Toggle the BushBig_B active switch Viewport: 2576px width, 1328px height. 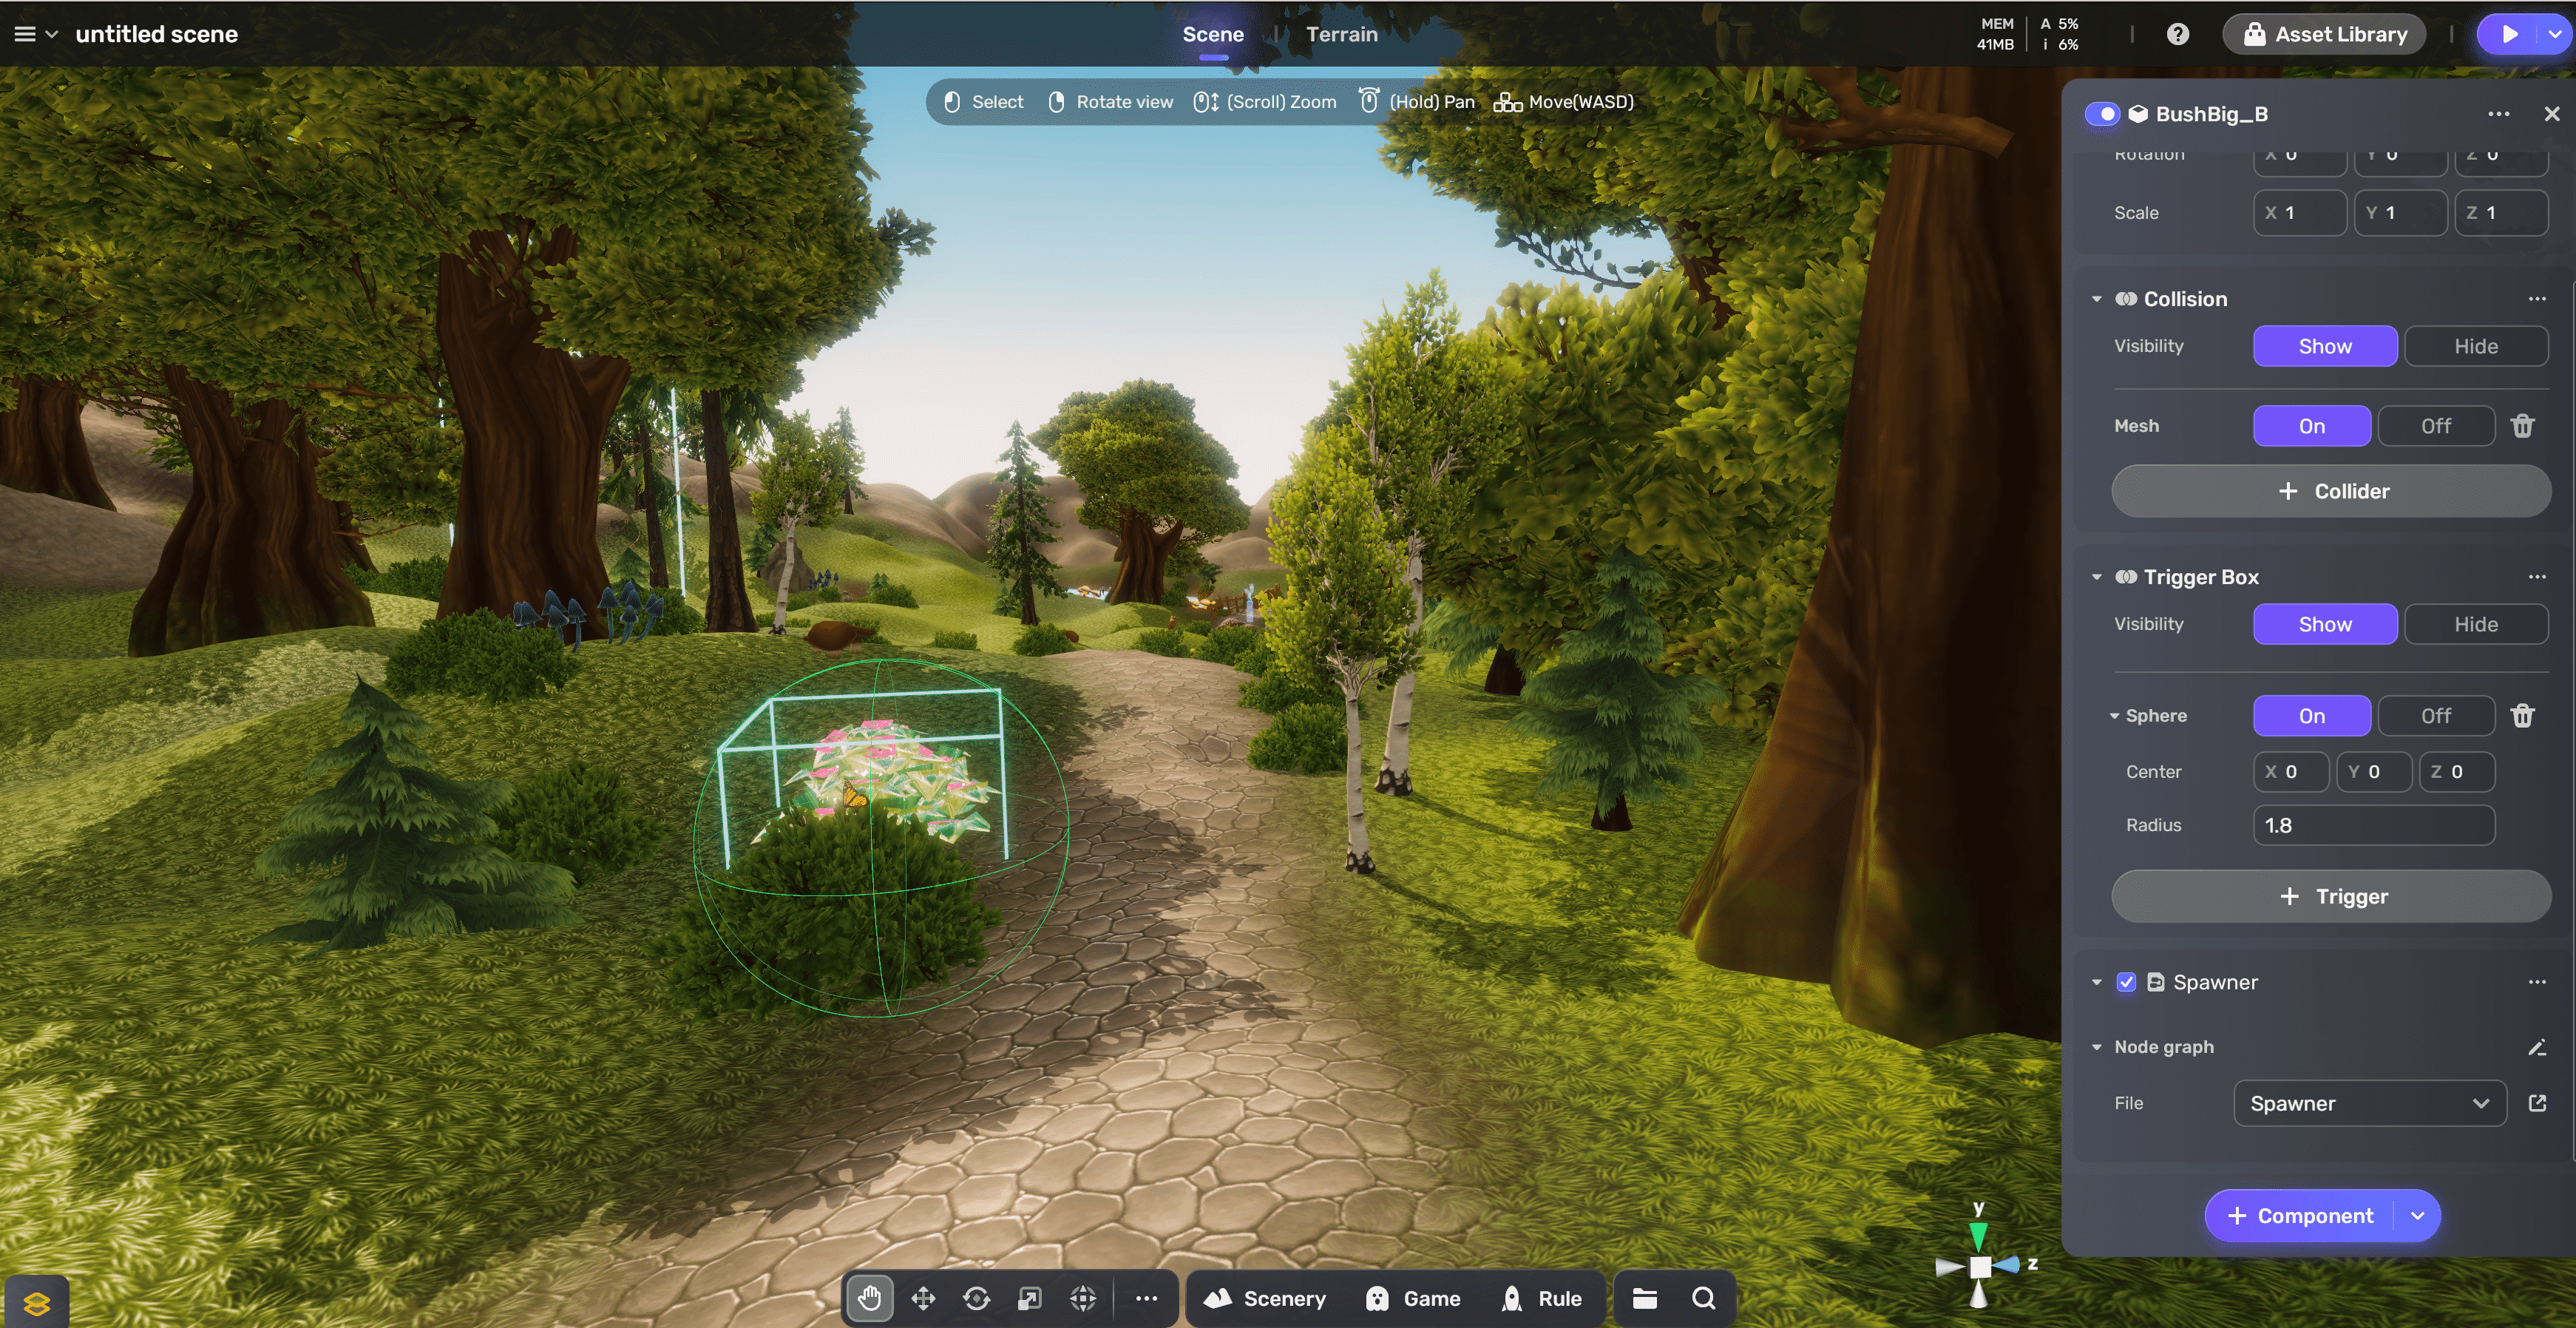tap(2101, 114)
